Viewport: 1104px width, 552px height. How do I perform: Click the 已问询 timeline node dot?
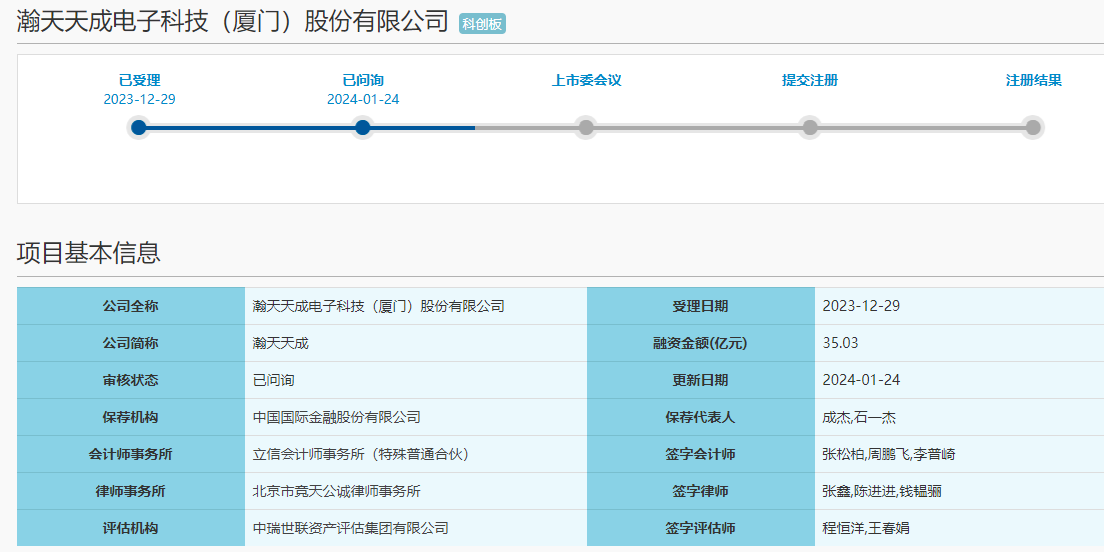(363, 127)
